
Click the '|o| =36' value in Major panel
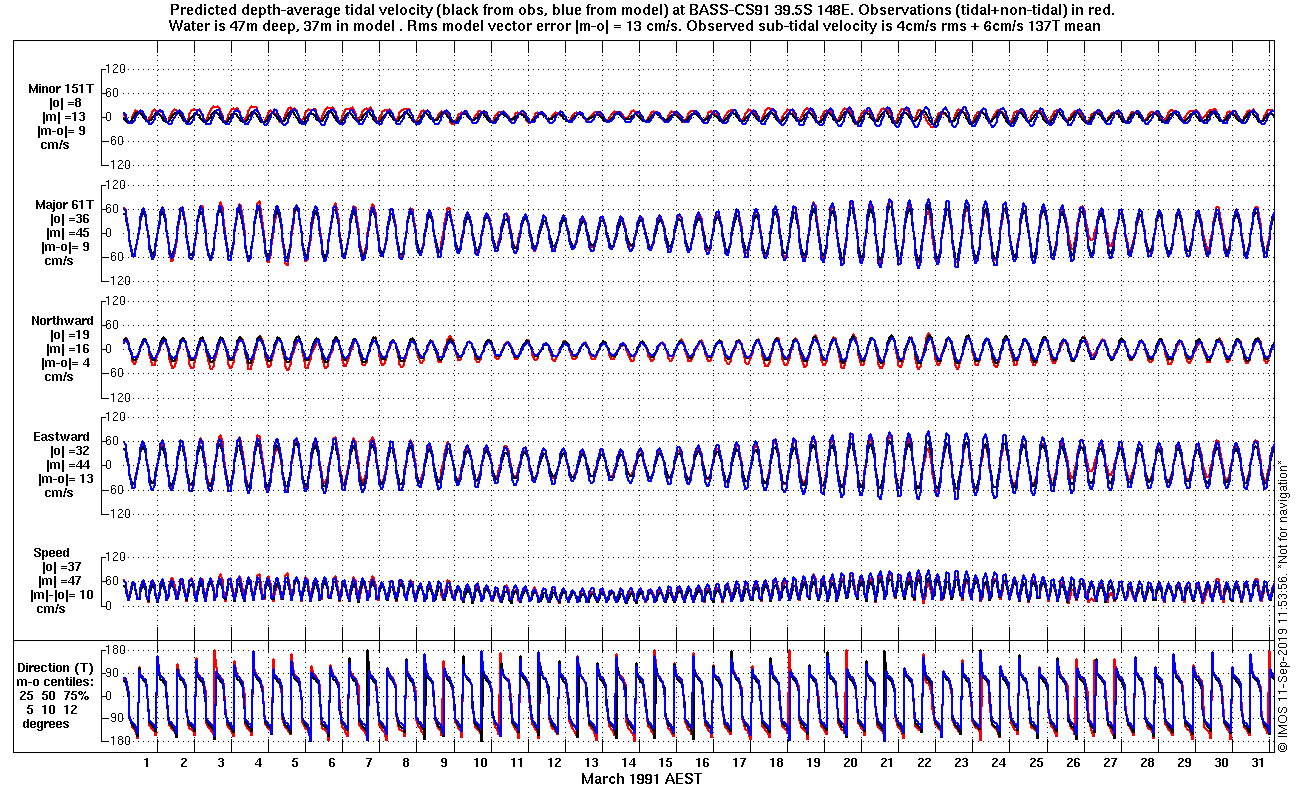[69, 219]
